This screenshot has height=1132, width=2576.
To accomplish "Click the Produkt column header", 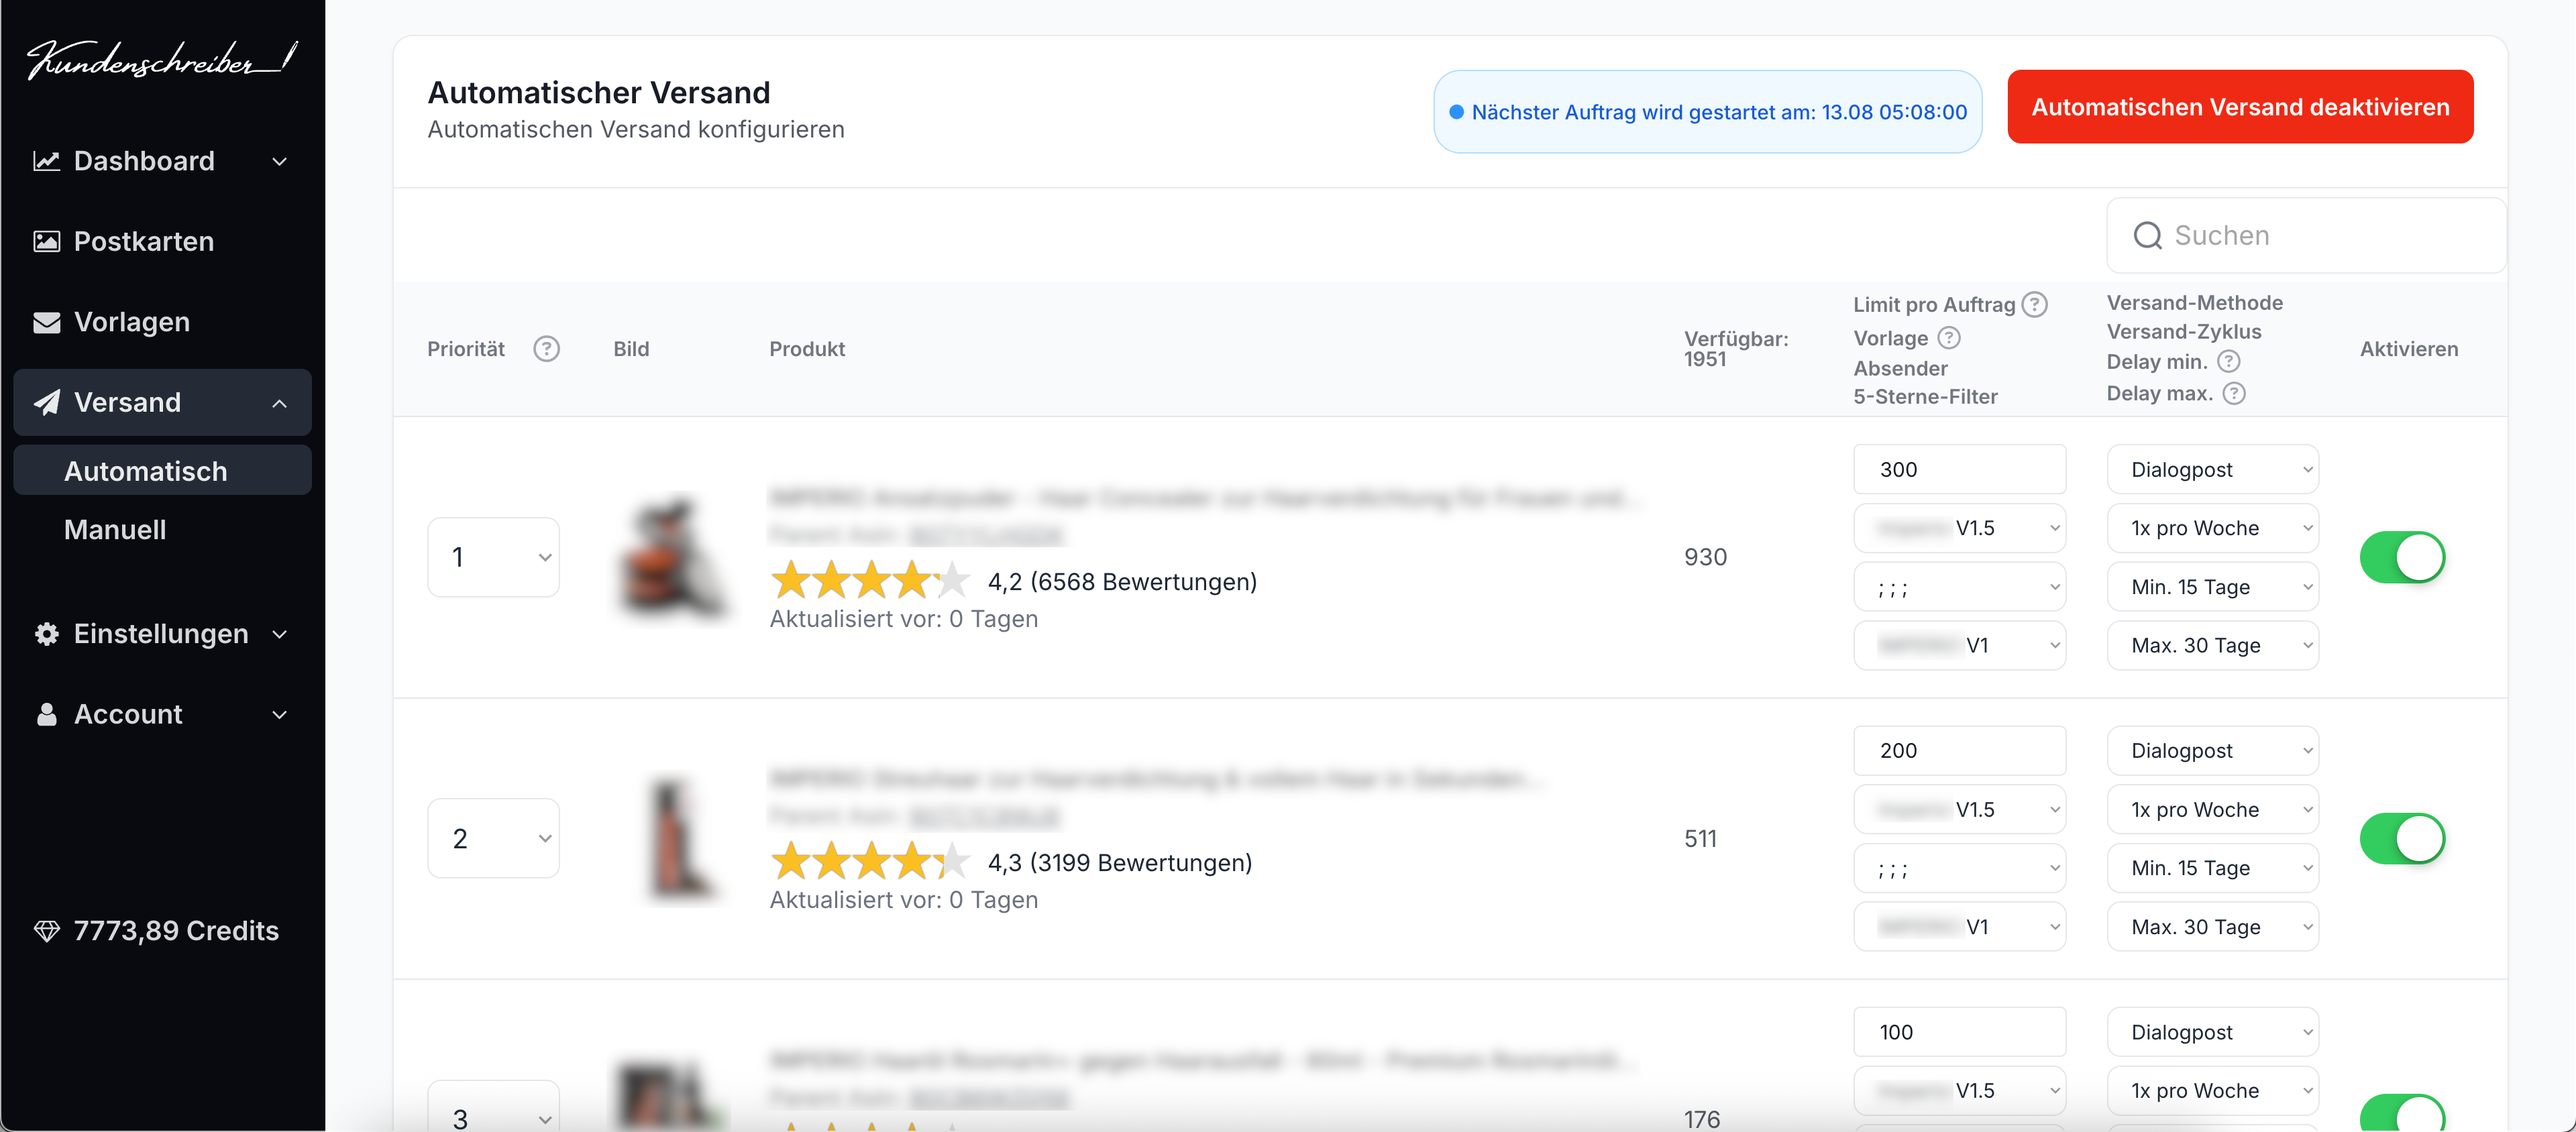I will [807, 349].
